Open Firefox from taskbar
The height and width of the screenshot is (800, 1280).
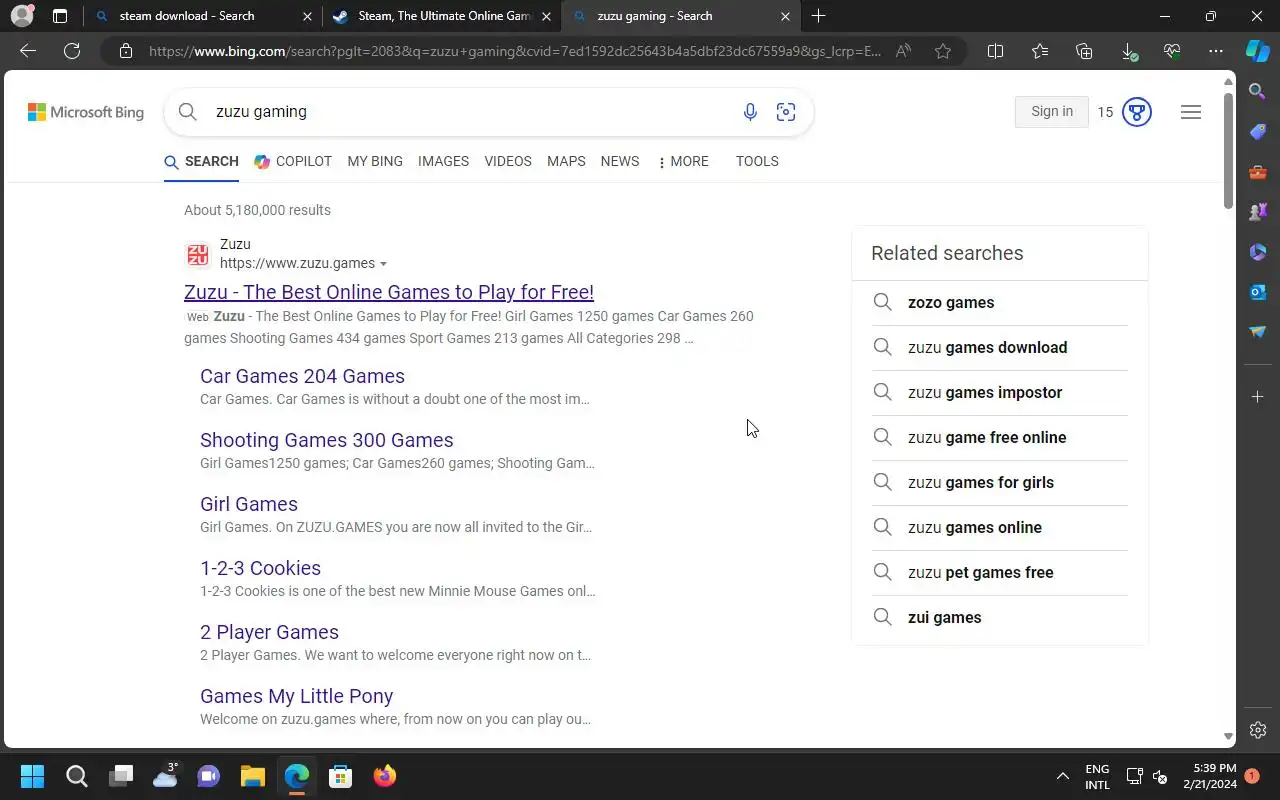point(384,776)
